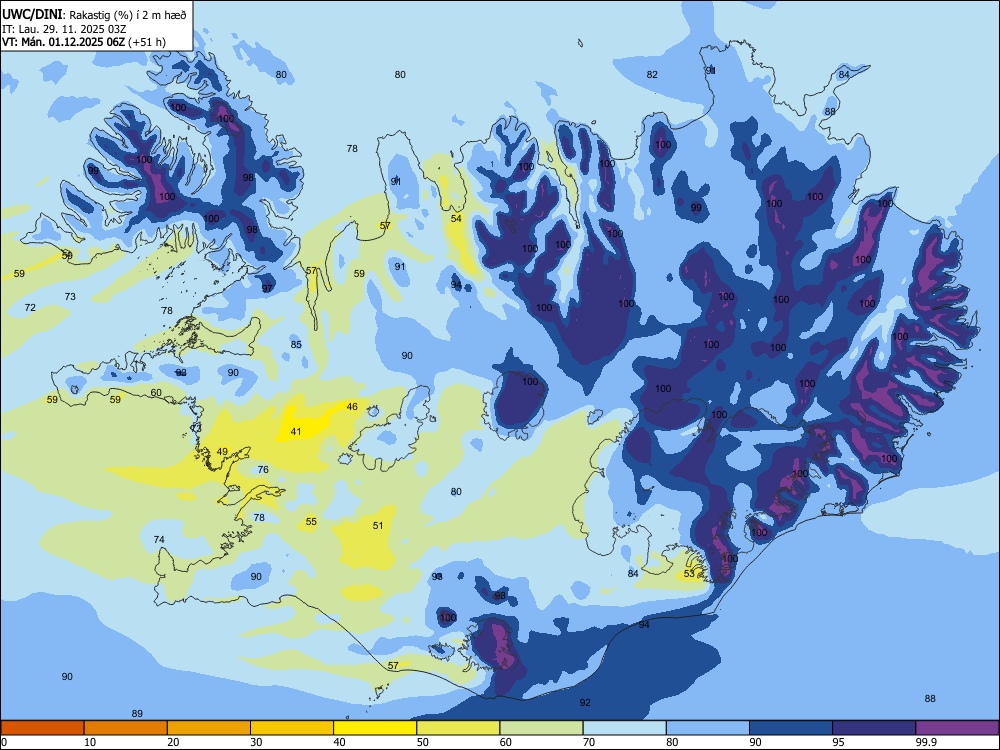
Task: Pick the light green 60–70 legend swatch
Action: coord(541,728)
